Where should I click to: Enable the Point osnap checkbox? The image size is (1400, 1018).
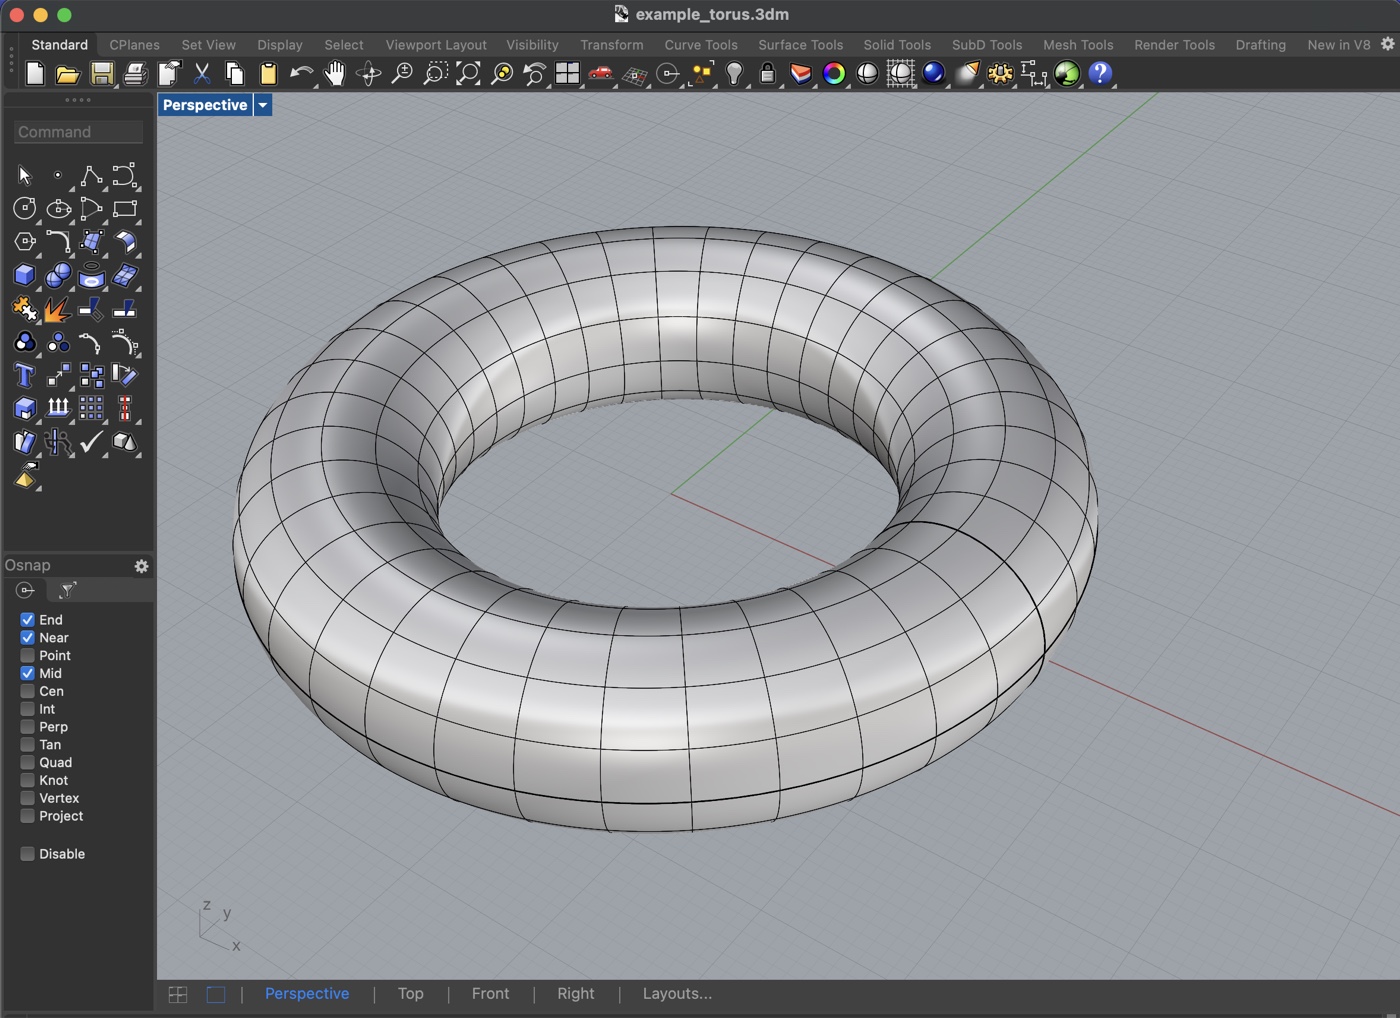tap(27, 656)
